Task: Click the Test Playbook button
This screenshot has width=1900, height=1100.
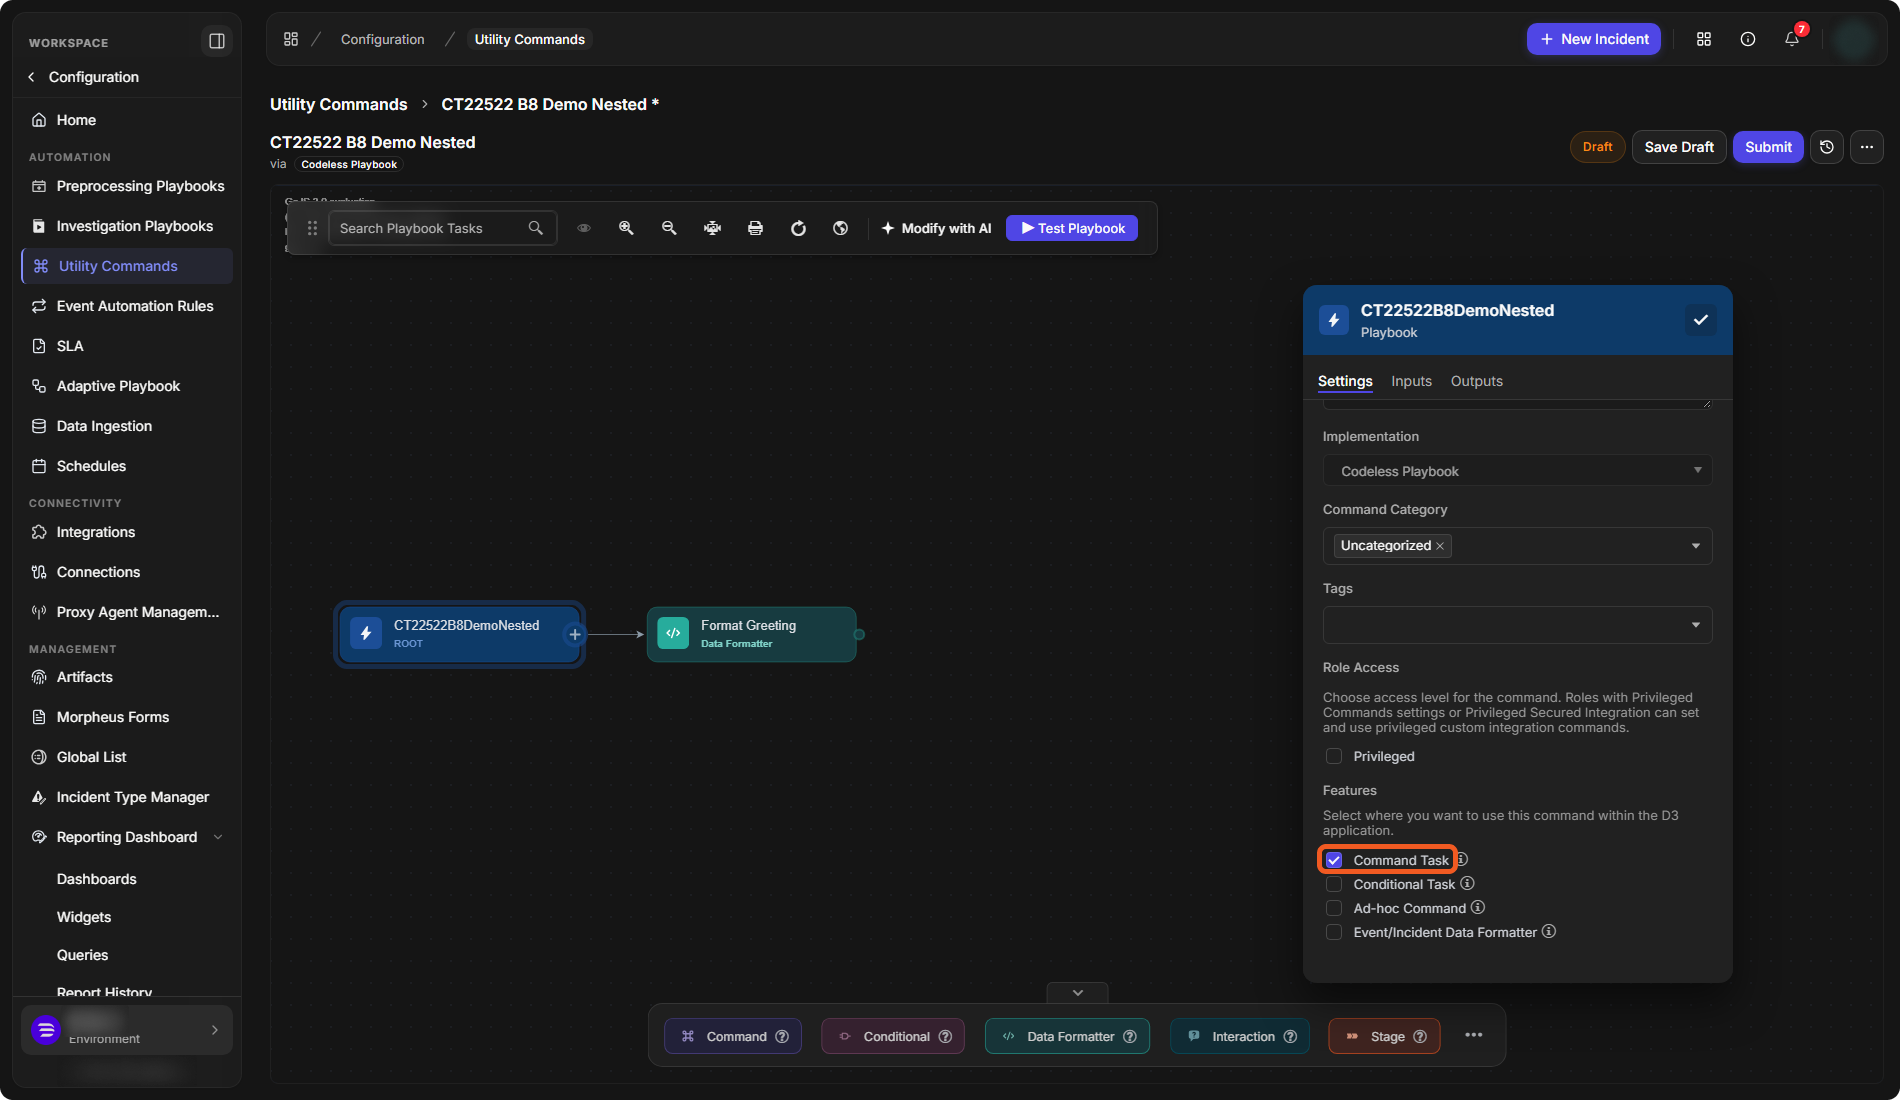Action: pyautogui.click(x=1072, y=228)
